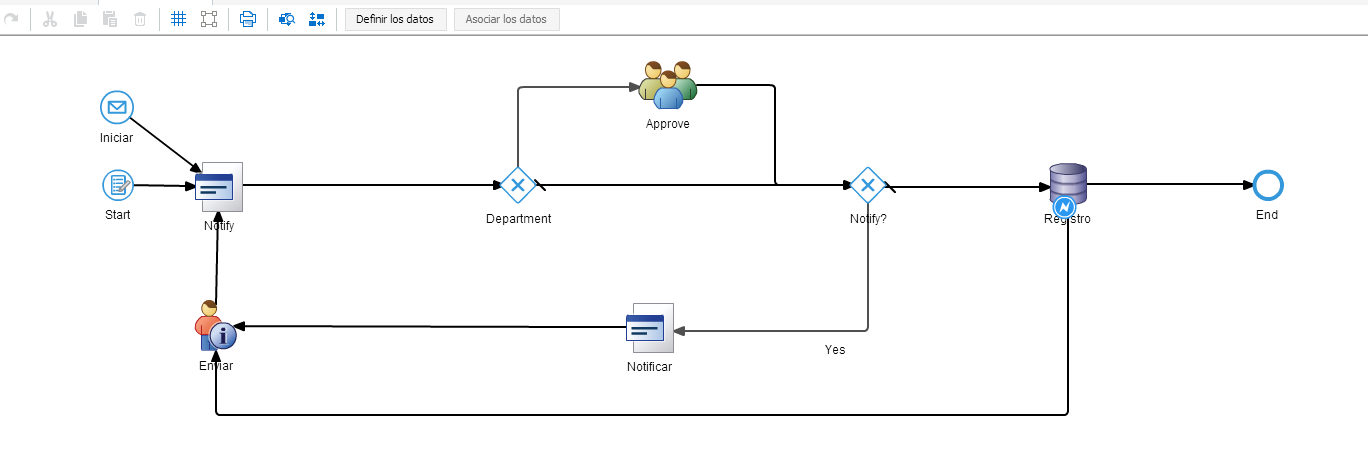Click the Asociar los datos button
Screen dimensions: 1368x470
(506, 19)
